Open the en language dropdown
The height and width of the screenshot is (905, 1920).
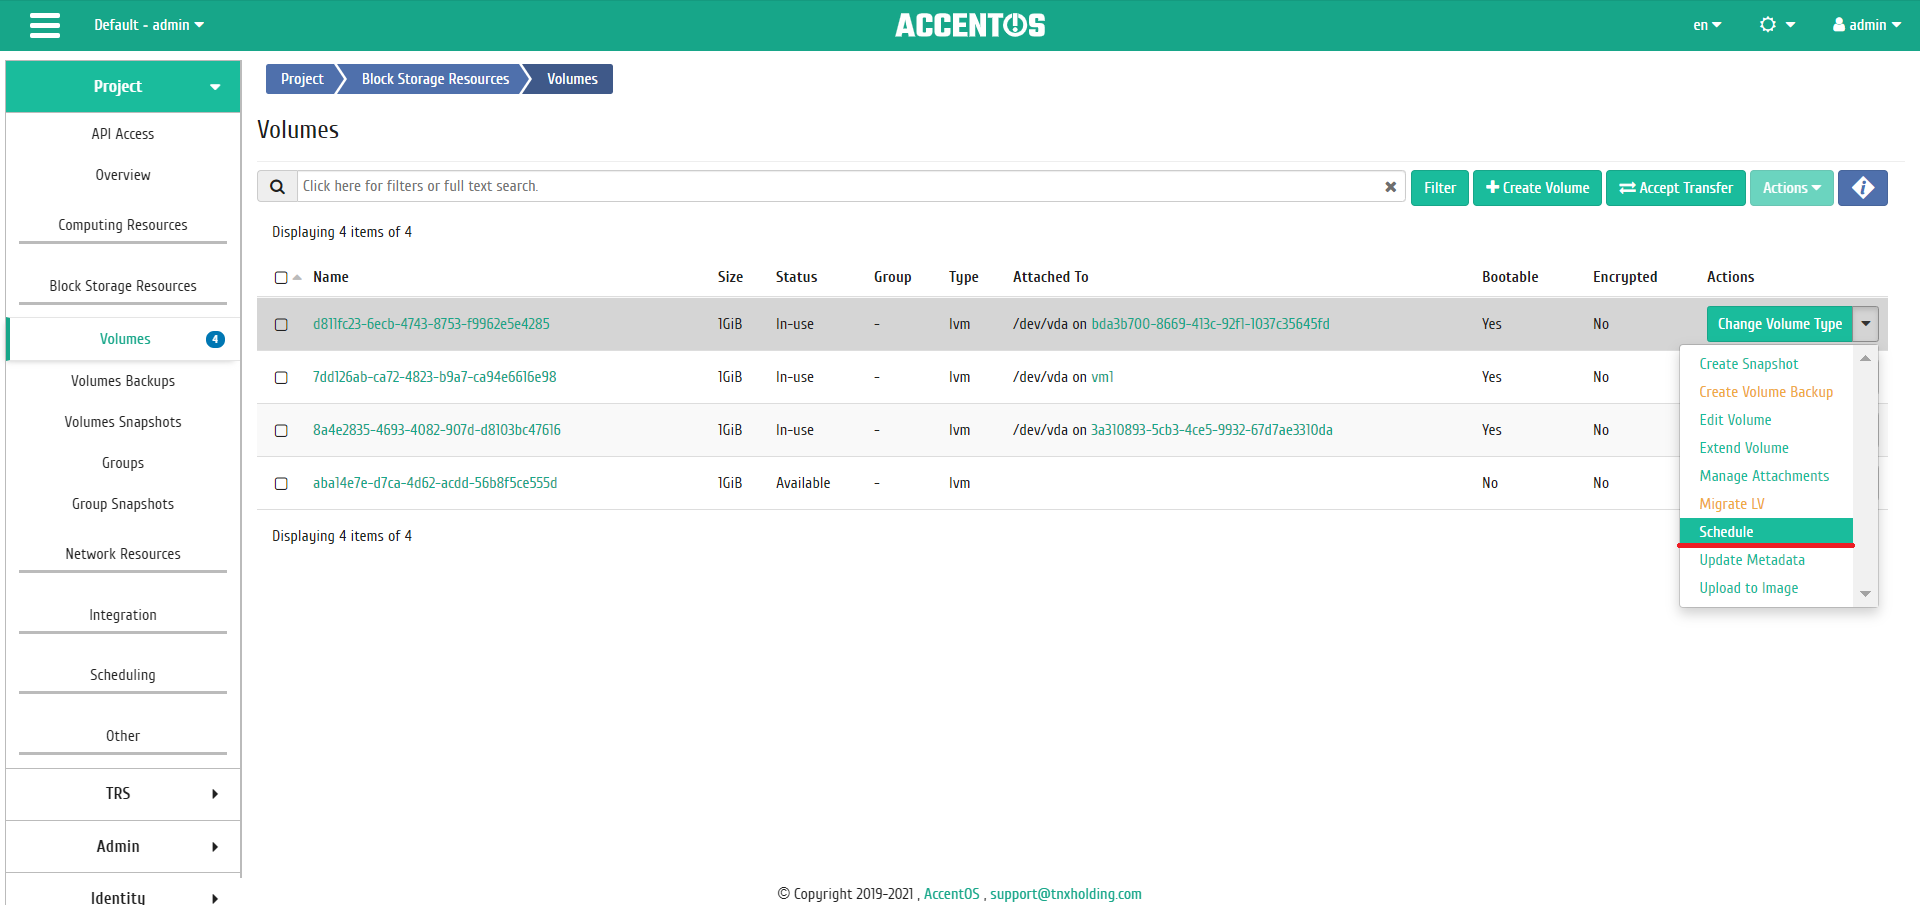coord(1707,25)
